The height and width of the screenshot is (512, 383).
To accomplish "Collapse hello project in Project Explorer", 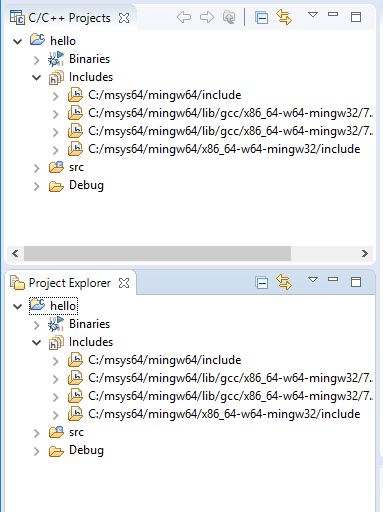I will pos(17,306).
